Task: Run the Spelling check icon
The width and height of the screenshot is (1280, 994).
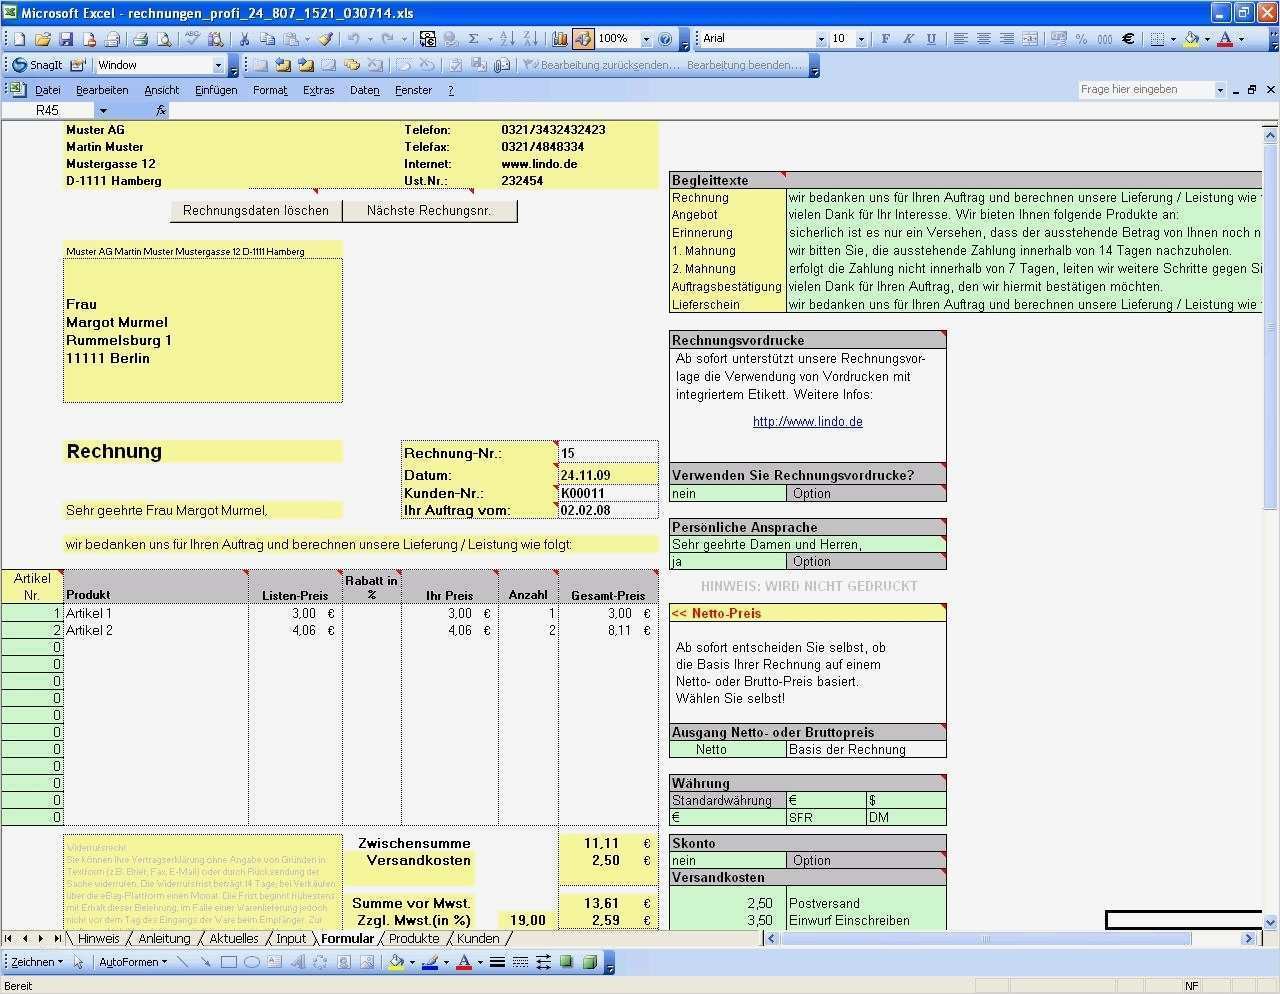Action: [x=193, y=38]
